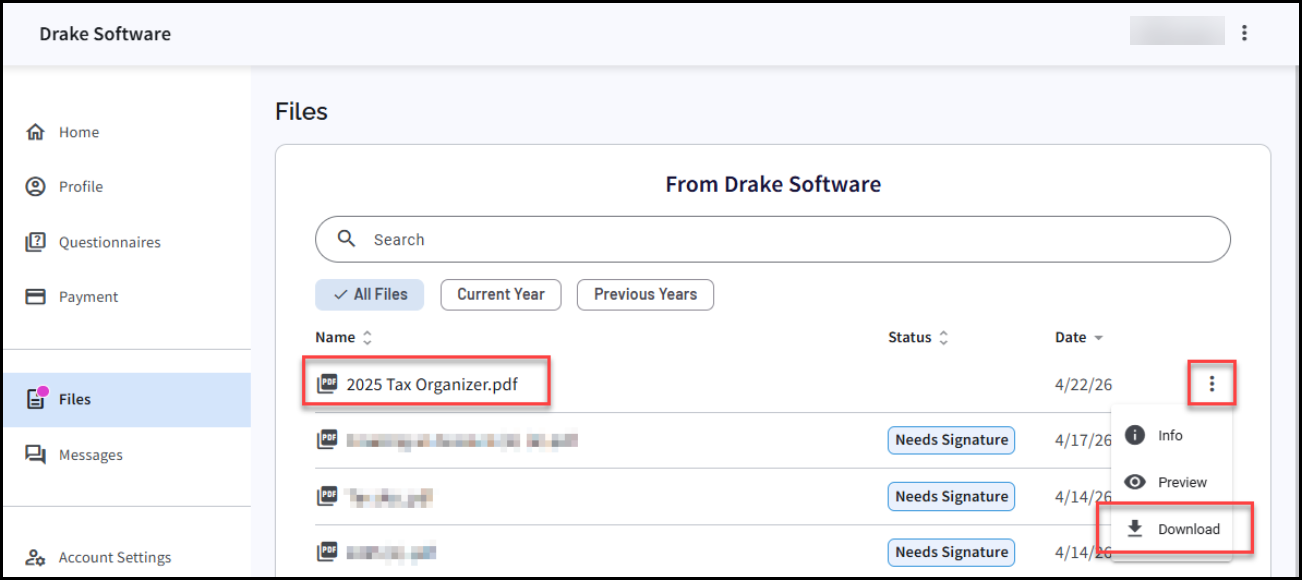Viewport: 1302px width, 580px height.
Task: Filter files by Previous Years
Action: (x=645, y=294)
